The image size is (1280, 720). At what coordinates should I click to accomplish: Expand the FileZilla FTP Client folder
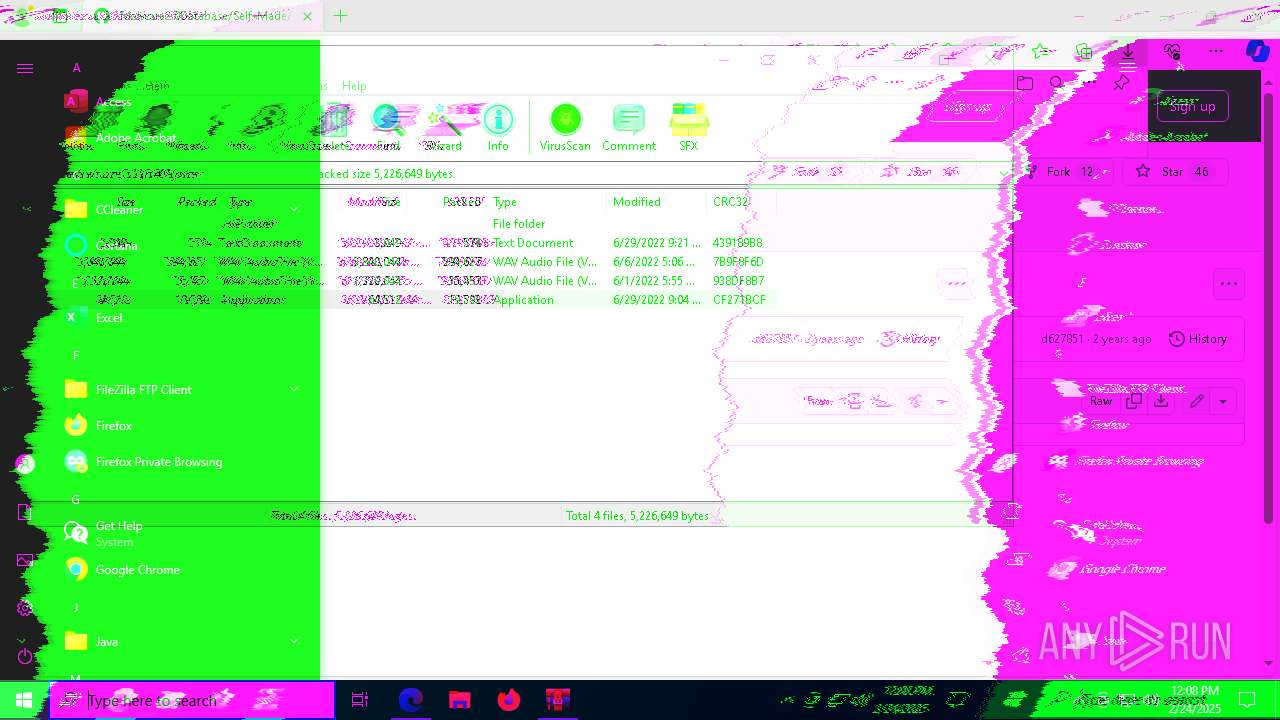pos(293,390)
